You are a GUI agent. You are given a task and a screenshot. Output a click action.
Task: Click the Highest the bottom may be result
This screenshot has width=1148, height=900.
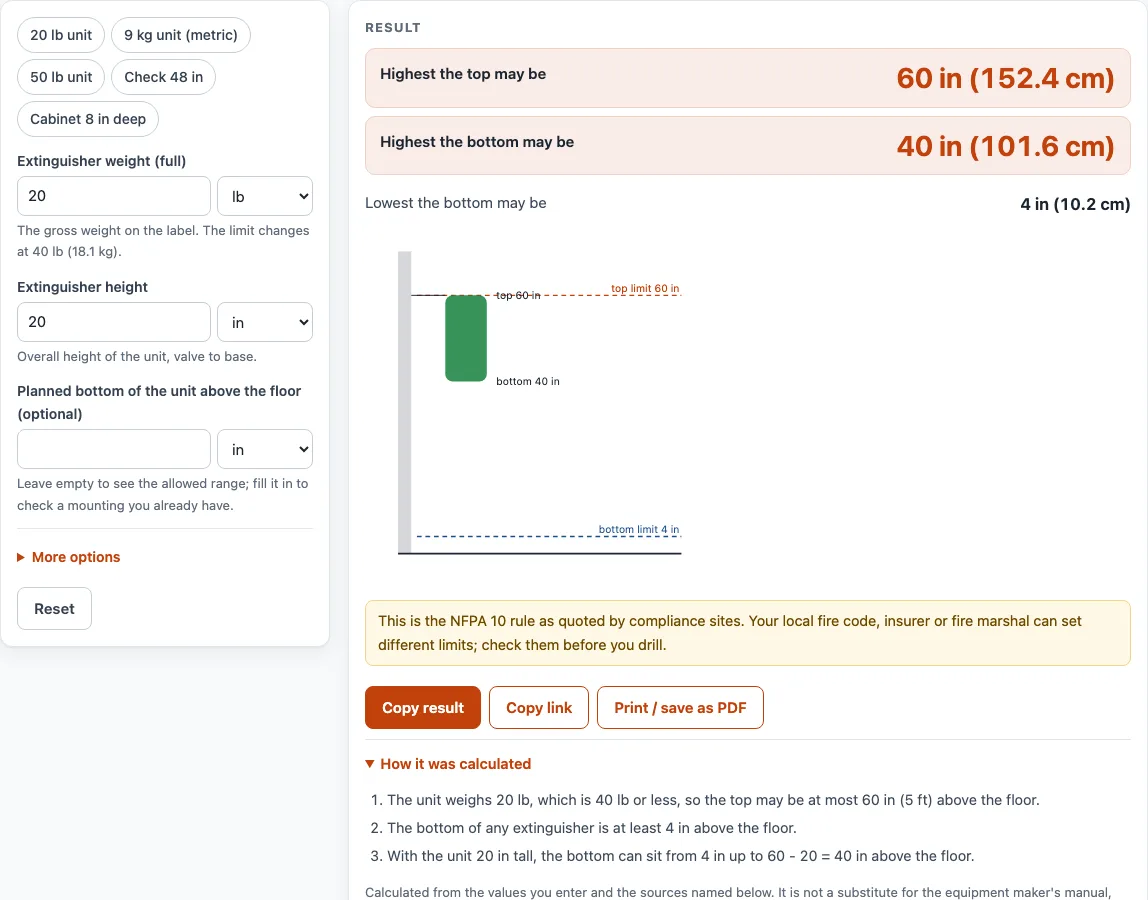point(748,146)
